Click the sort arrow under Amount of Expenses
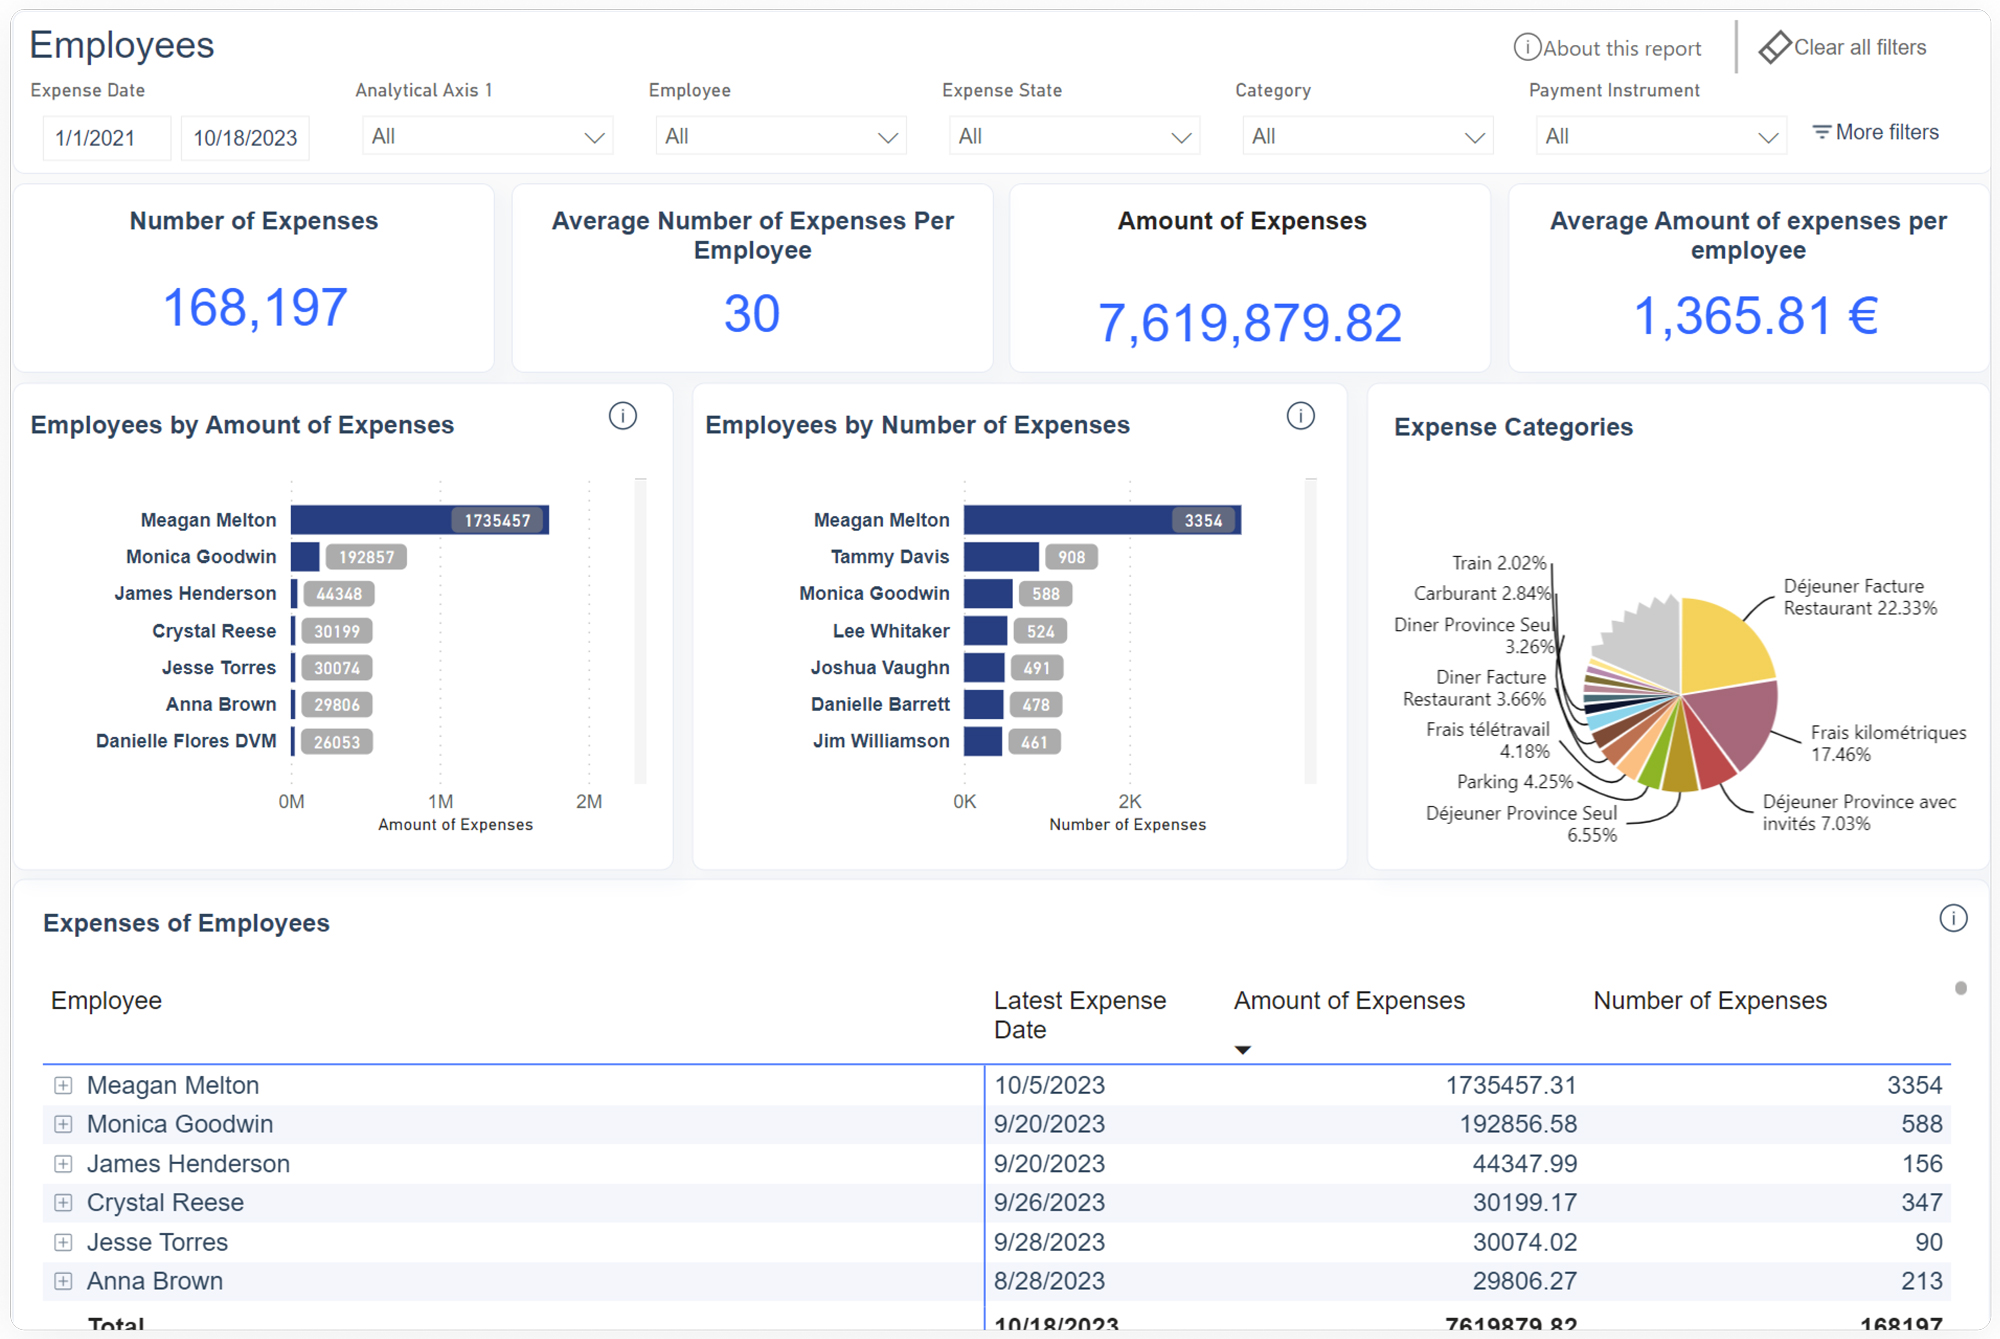This screenshot has height=1339, width=2000. click(x=1243, y=1050)
